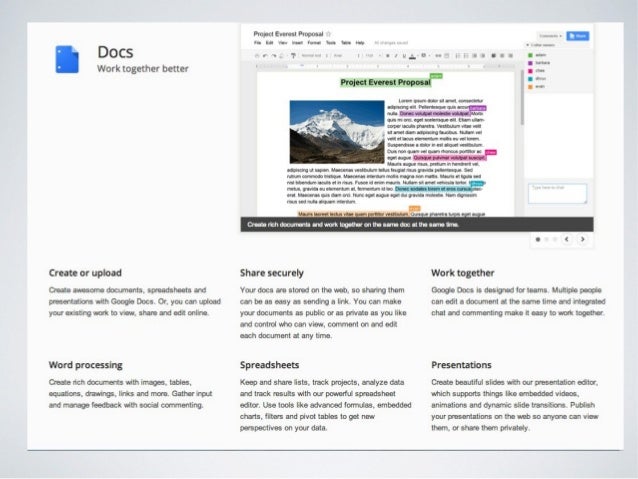Open the font size dropdown

coord(374,56)
